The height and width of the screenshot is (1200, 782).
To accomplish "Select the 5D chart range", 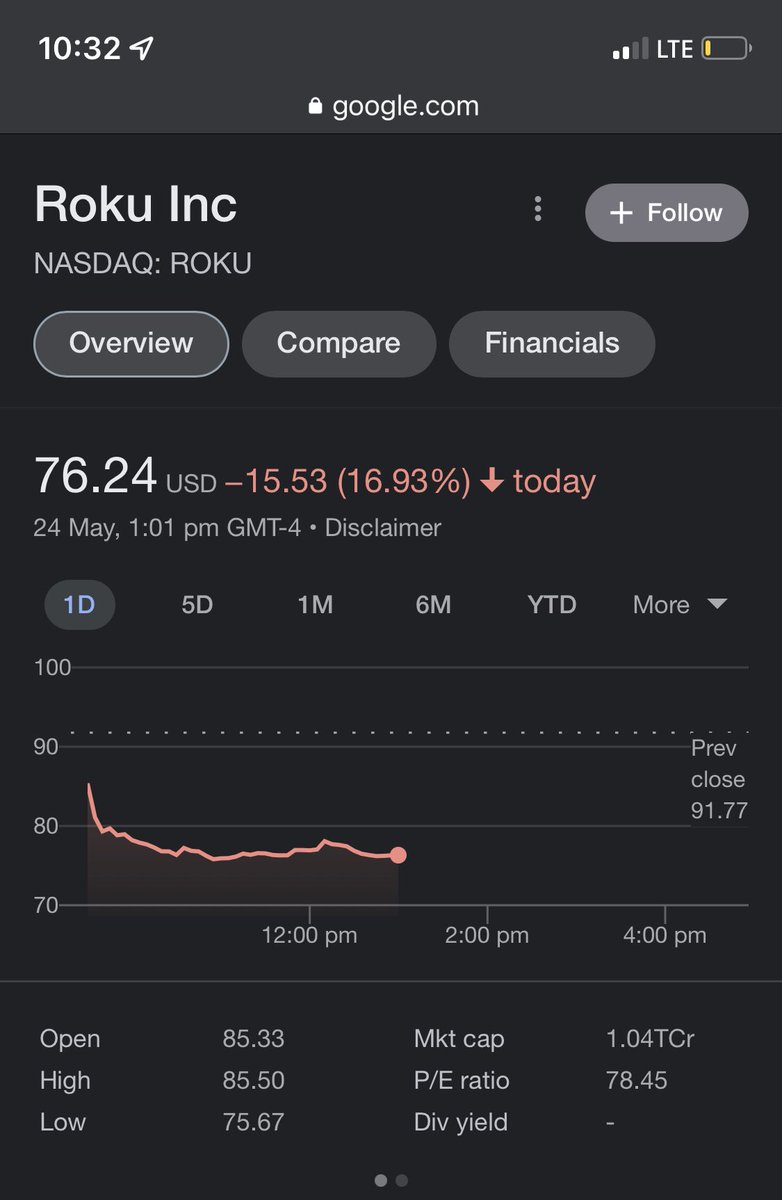I will (x=197, y=605).
